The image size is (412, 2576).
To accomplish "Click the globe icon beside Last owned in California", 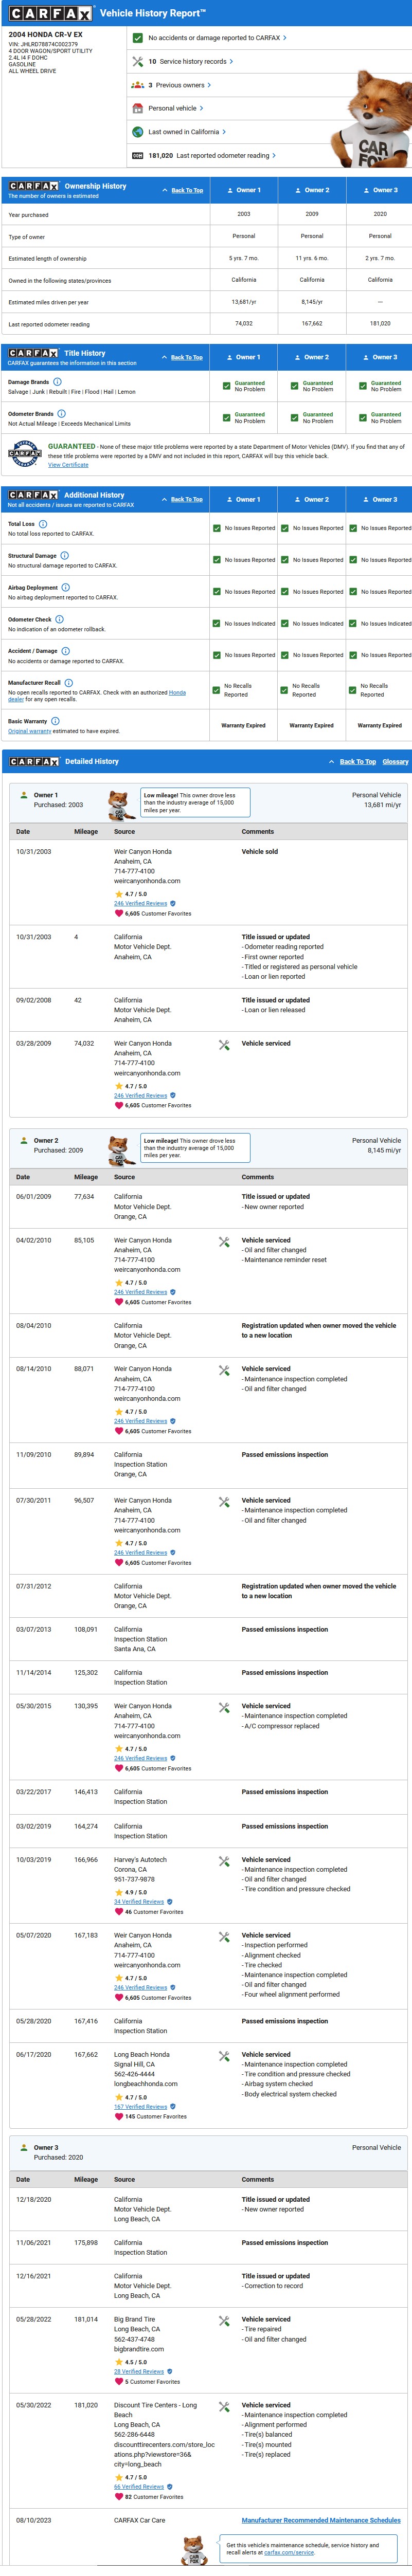I will [x=138, y=132].
